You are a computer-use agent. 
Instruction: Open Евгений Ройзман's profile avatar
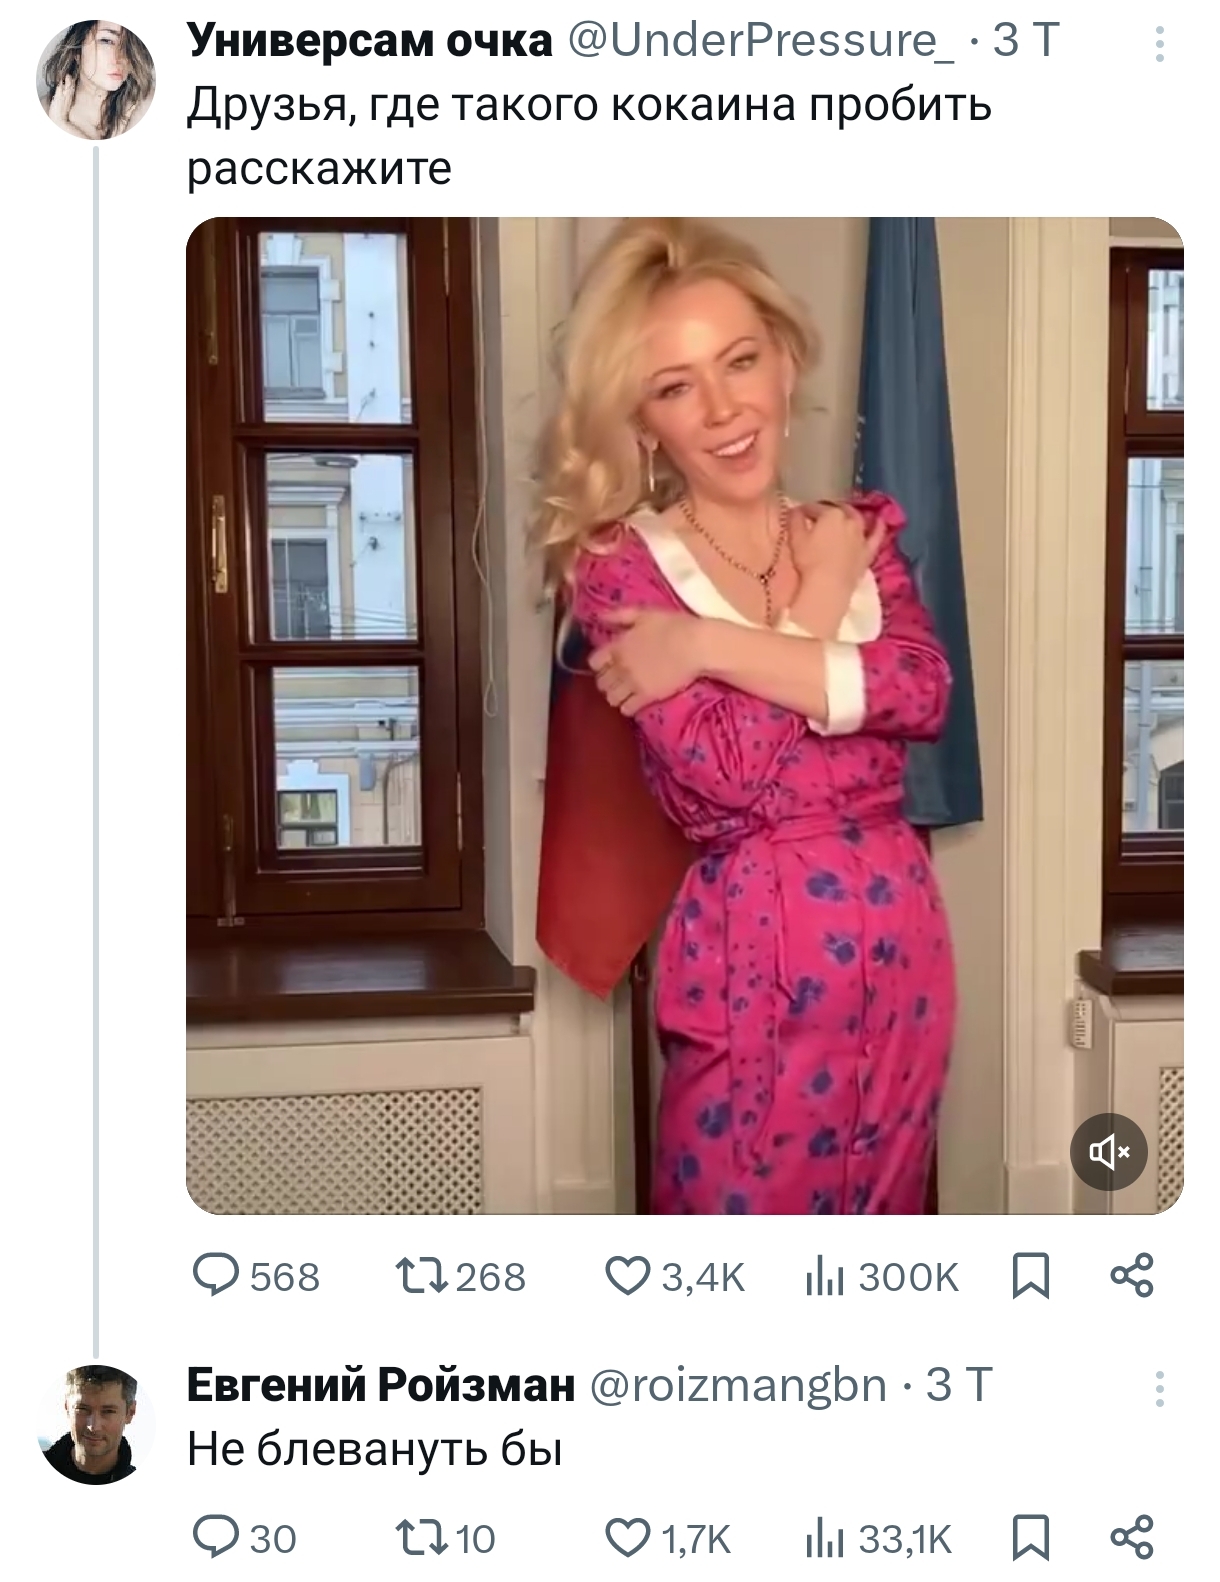click(96, 1424)
